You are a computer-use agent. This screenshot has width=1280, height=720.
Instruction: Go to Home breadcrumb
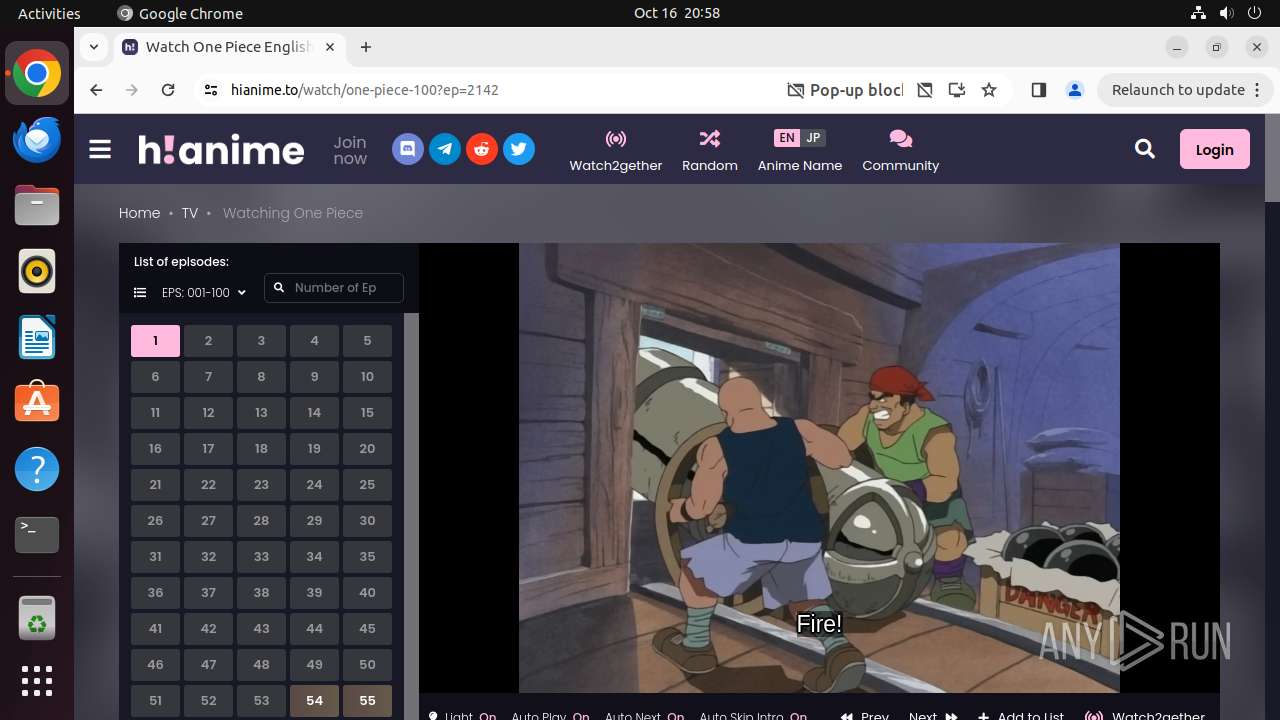139,213
